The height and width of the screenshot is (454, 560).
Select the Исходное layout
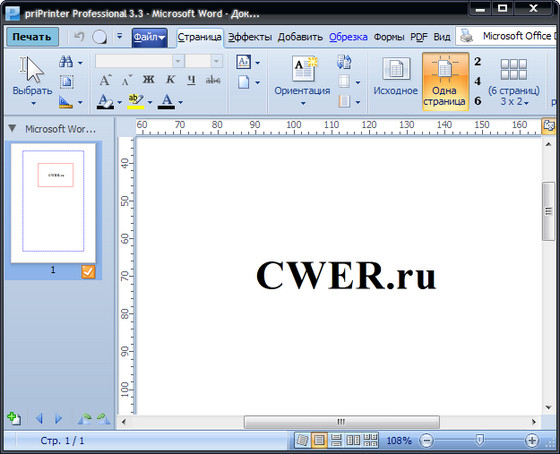(x=395, y=76)
